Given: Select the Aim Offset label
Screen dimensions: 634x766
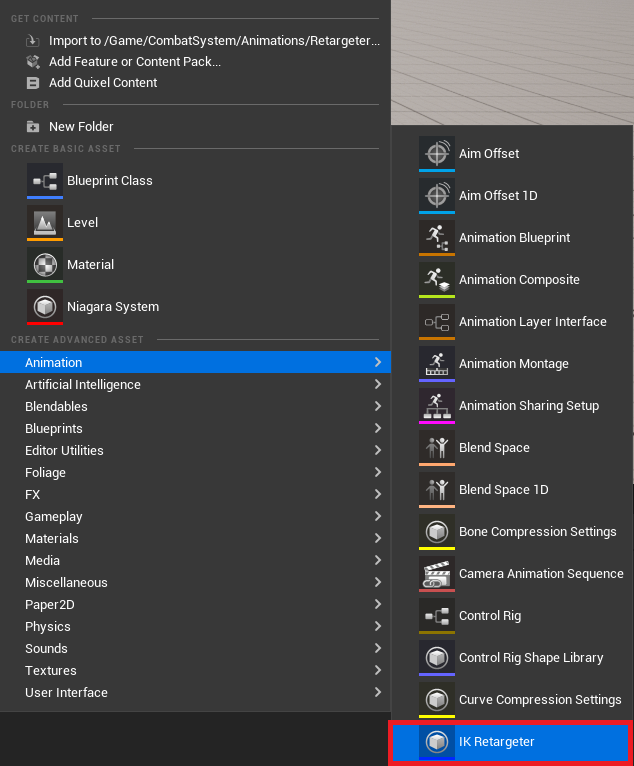Looking at the screenshot, I should (489, 154).
